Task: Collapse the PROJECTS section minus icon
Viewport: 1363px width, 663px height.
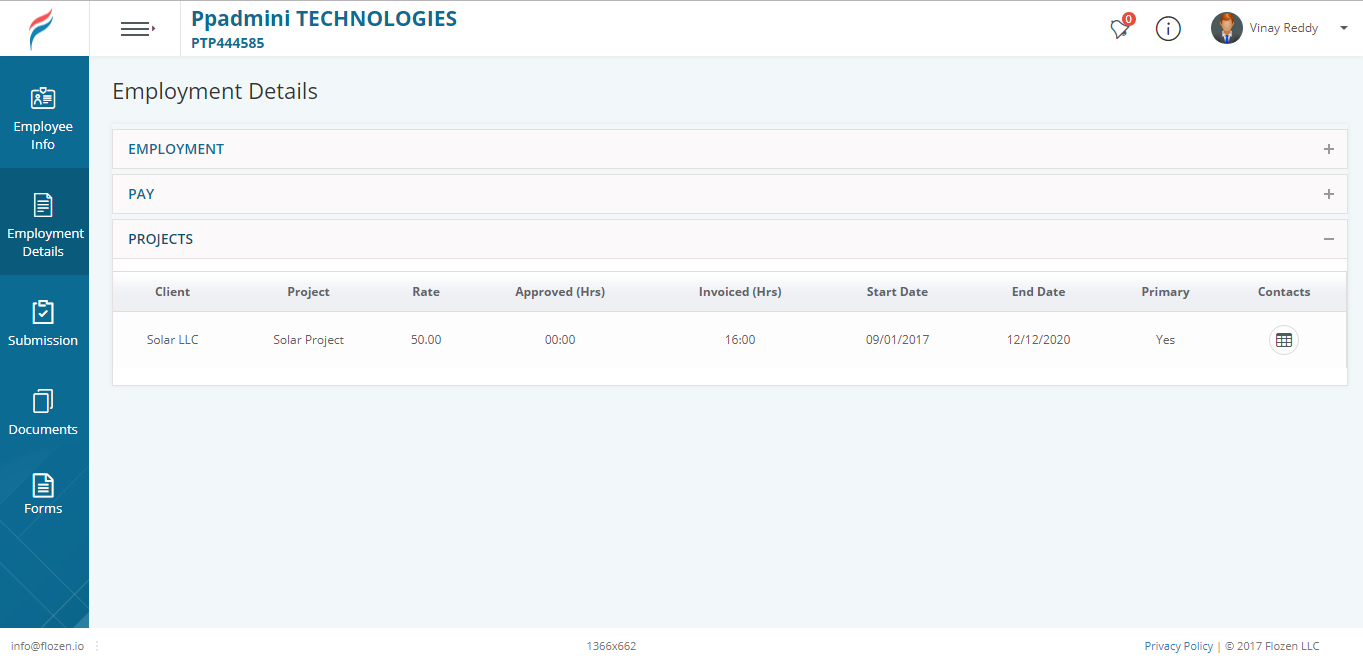Action: pos(1328,239)
